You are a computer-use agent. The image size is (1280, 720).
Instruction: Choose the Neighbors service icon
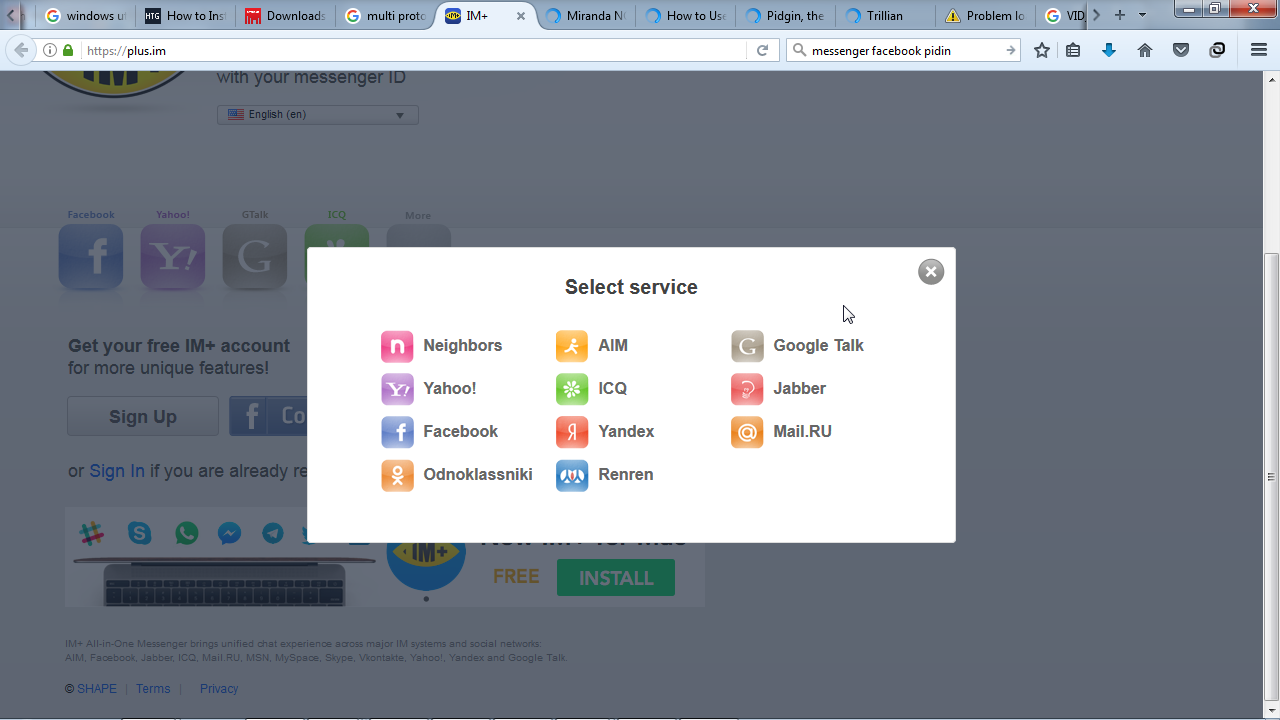coord(397,346)
